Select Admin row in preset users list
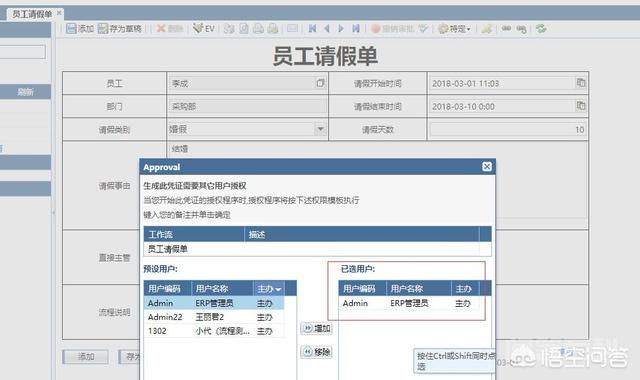This screenshot has height=380, width=640. [214, 303]
